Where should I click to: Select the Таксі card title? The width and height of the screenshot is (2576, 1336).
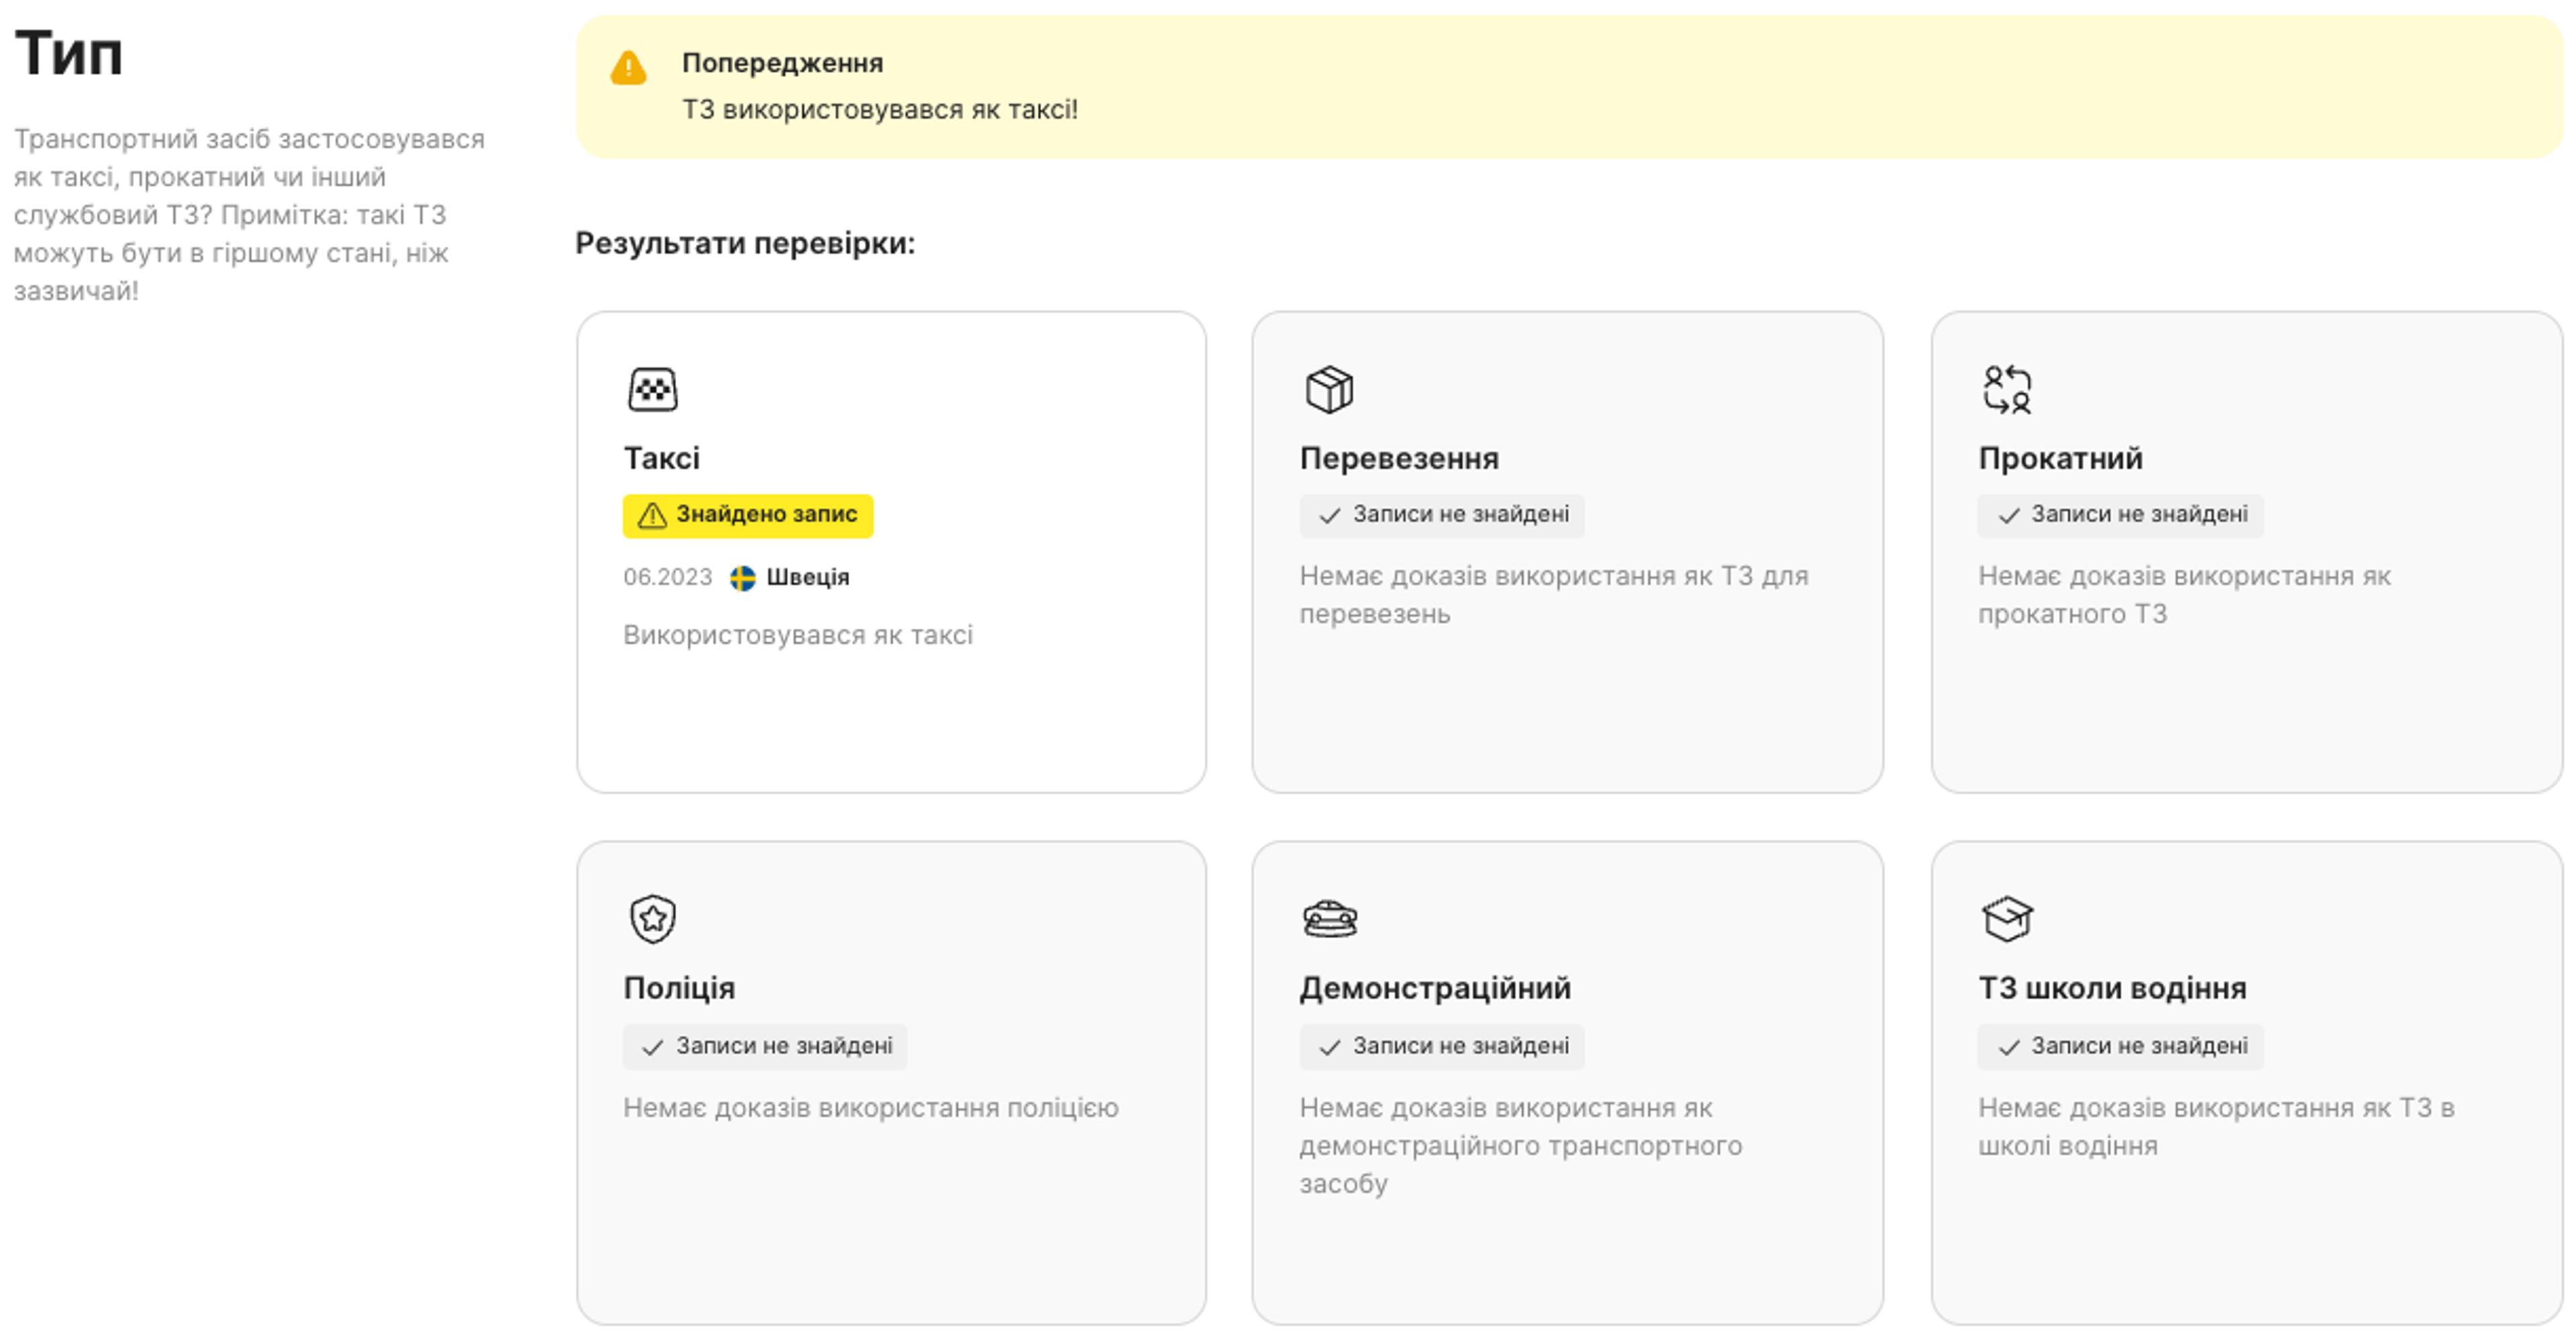point(661,458)
